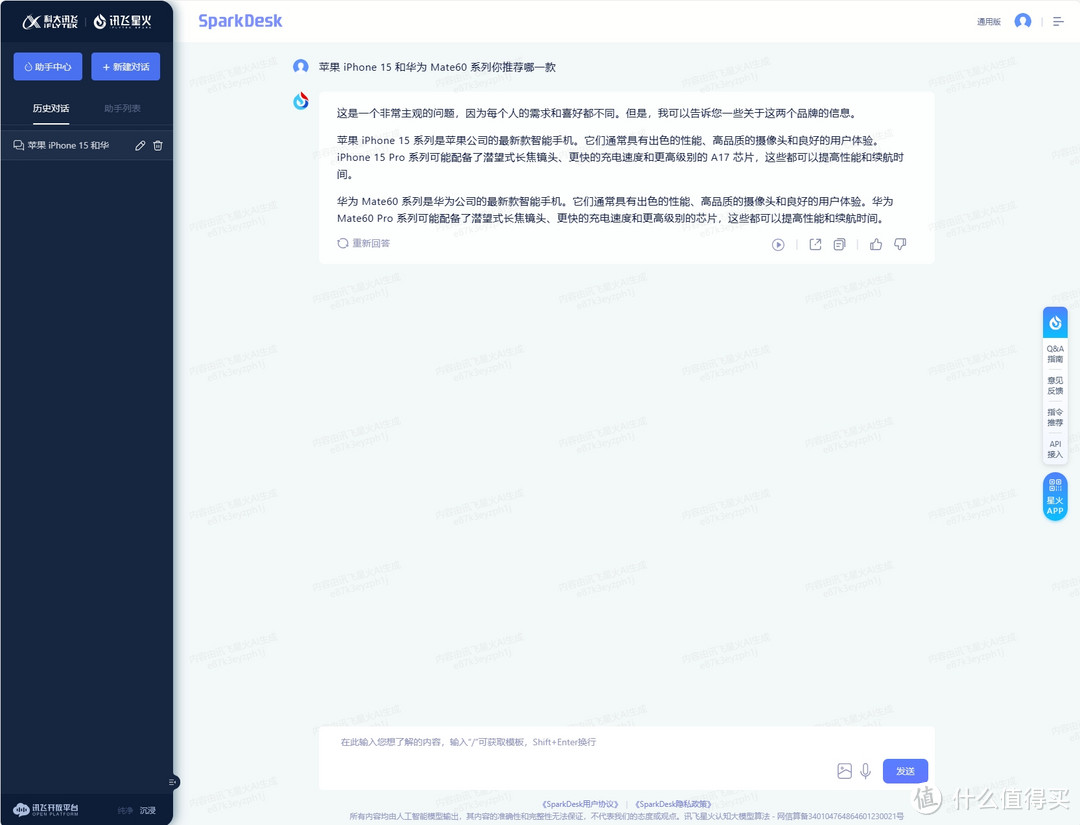Viewport: 1080px width, 825px height.
Task: Open the SparkDesk用户协议 link
Action: pyautogui.click(x=580, y=804)
